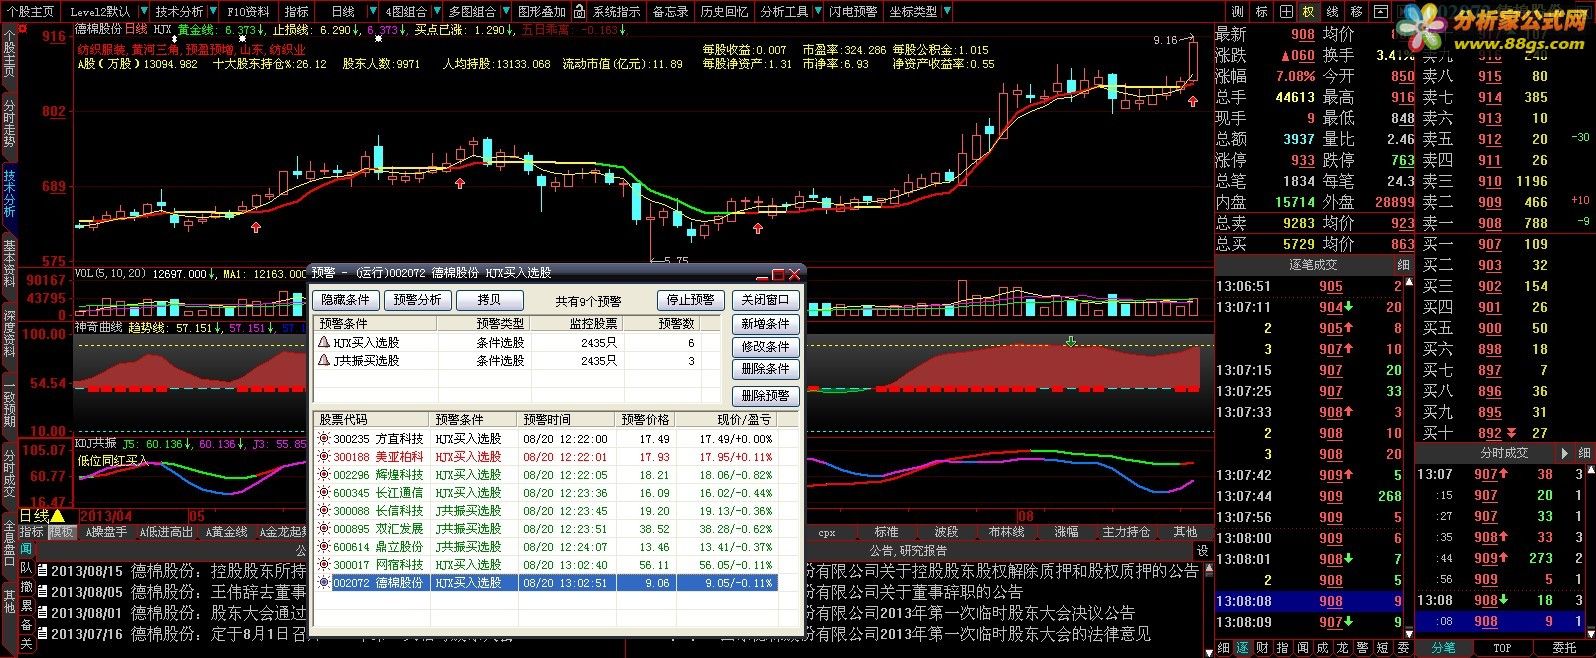Click 停止预警 button
This screenshot has height=658, width=1596.
[690, 300]
